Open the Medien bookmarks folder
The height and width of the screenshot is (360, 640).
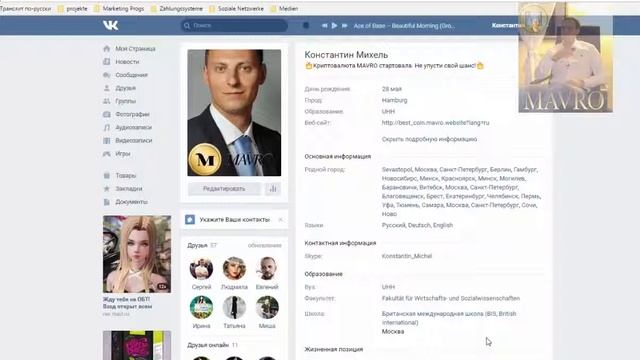pos(284,9)
